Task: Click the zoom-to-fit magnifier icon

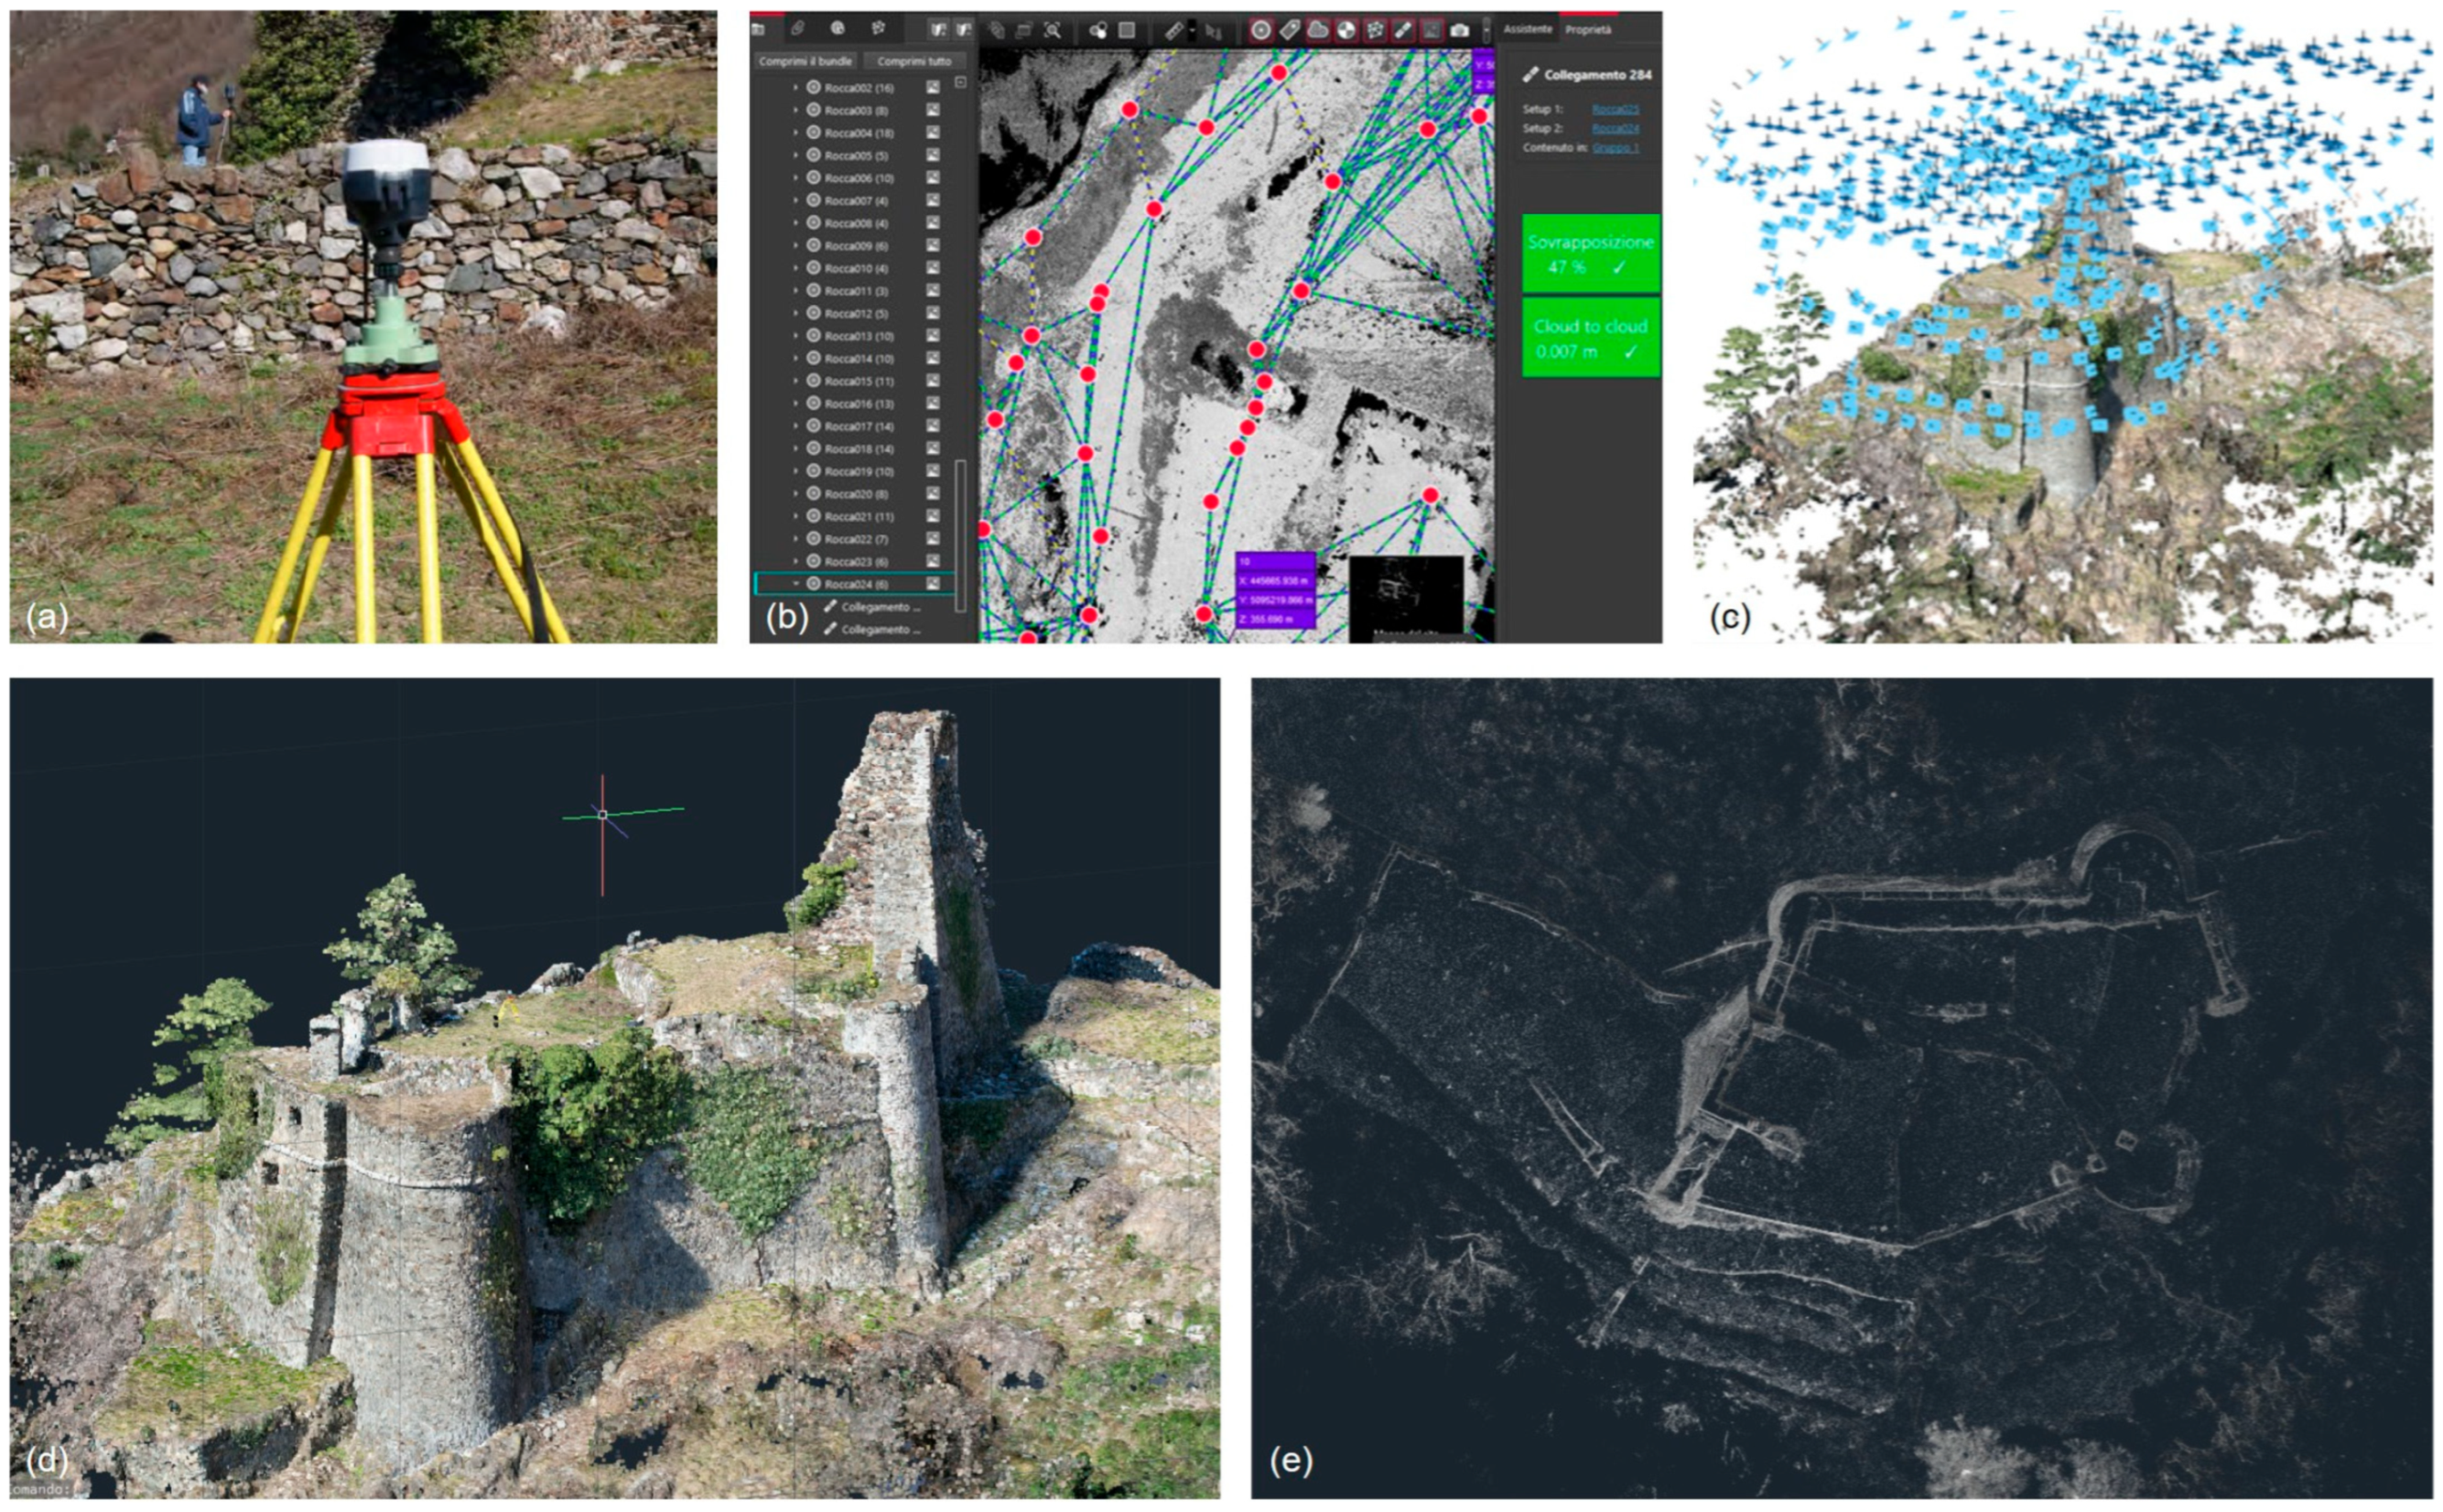Action: (x=1052, y=31)
